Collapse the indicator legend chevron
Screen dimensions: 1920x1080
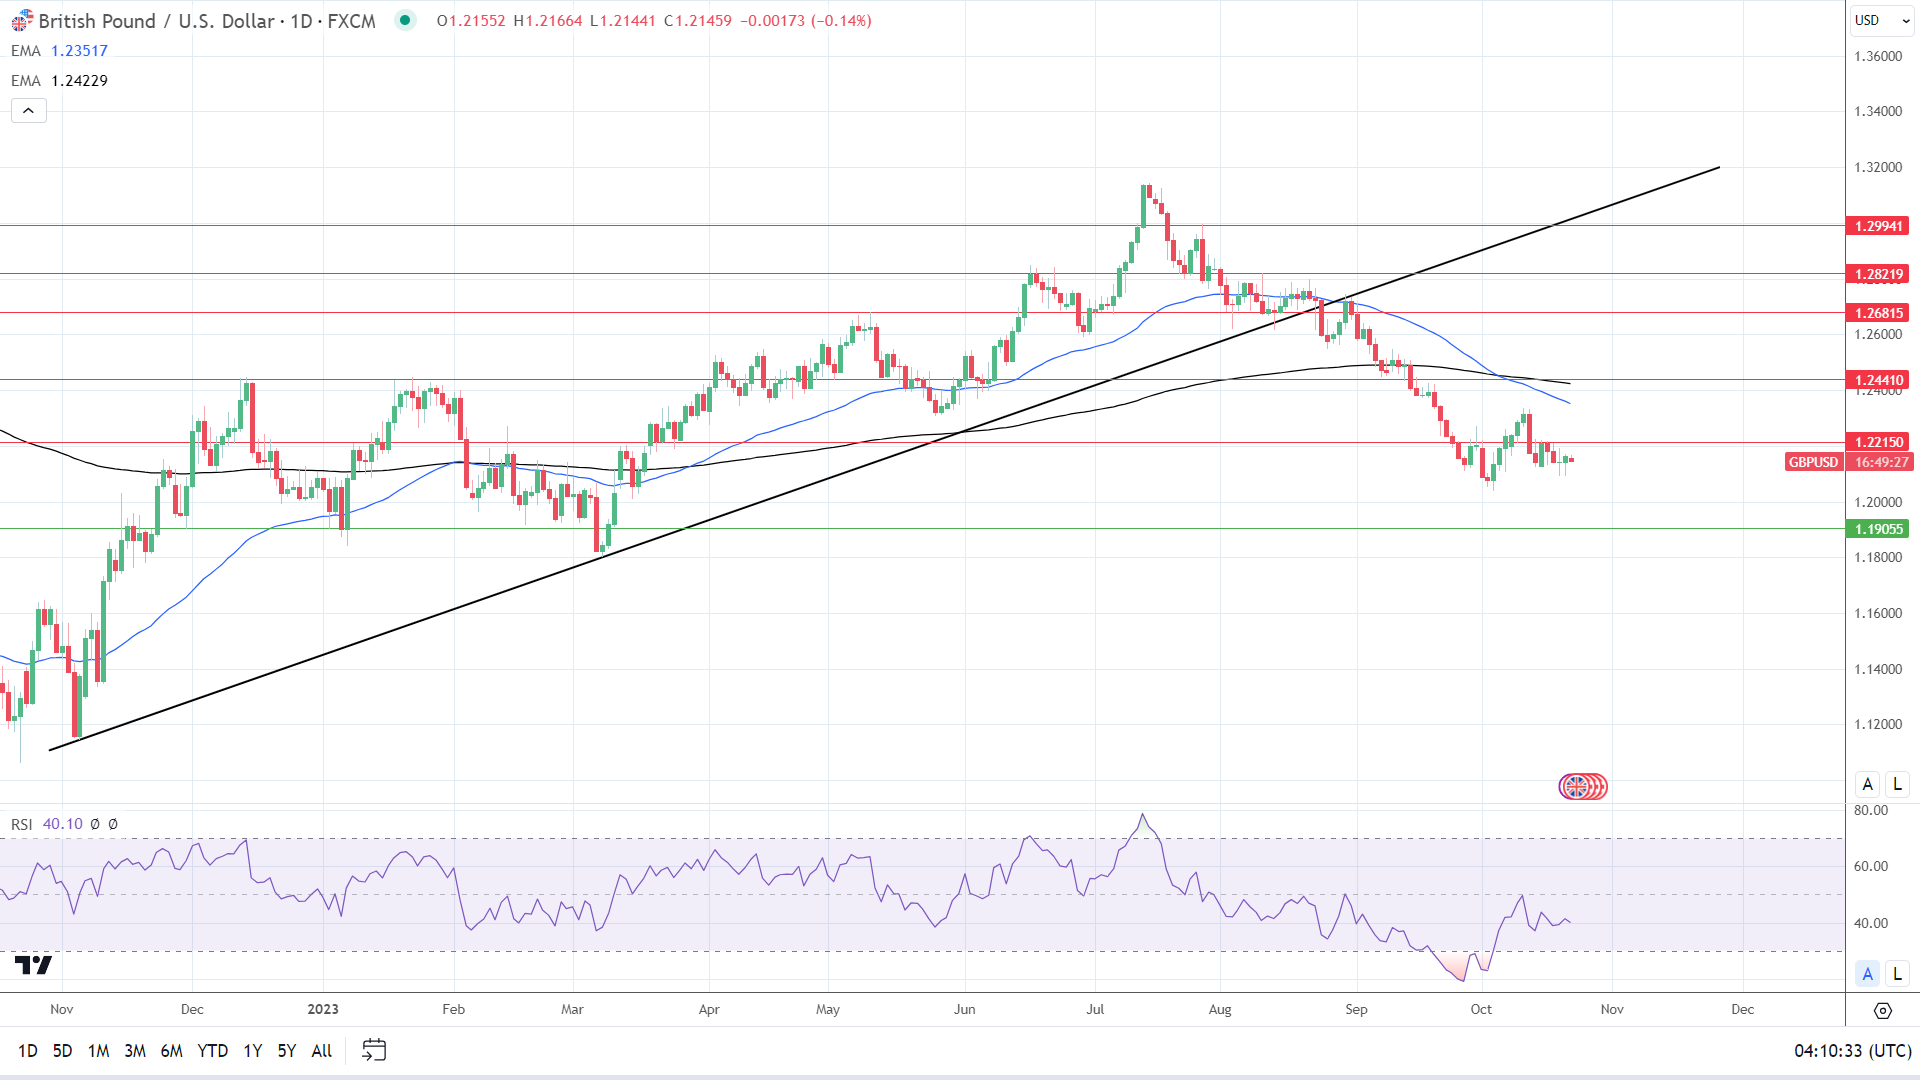pyautogui.click(x=29, y=111)
